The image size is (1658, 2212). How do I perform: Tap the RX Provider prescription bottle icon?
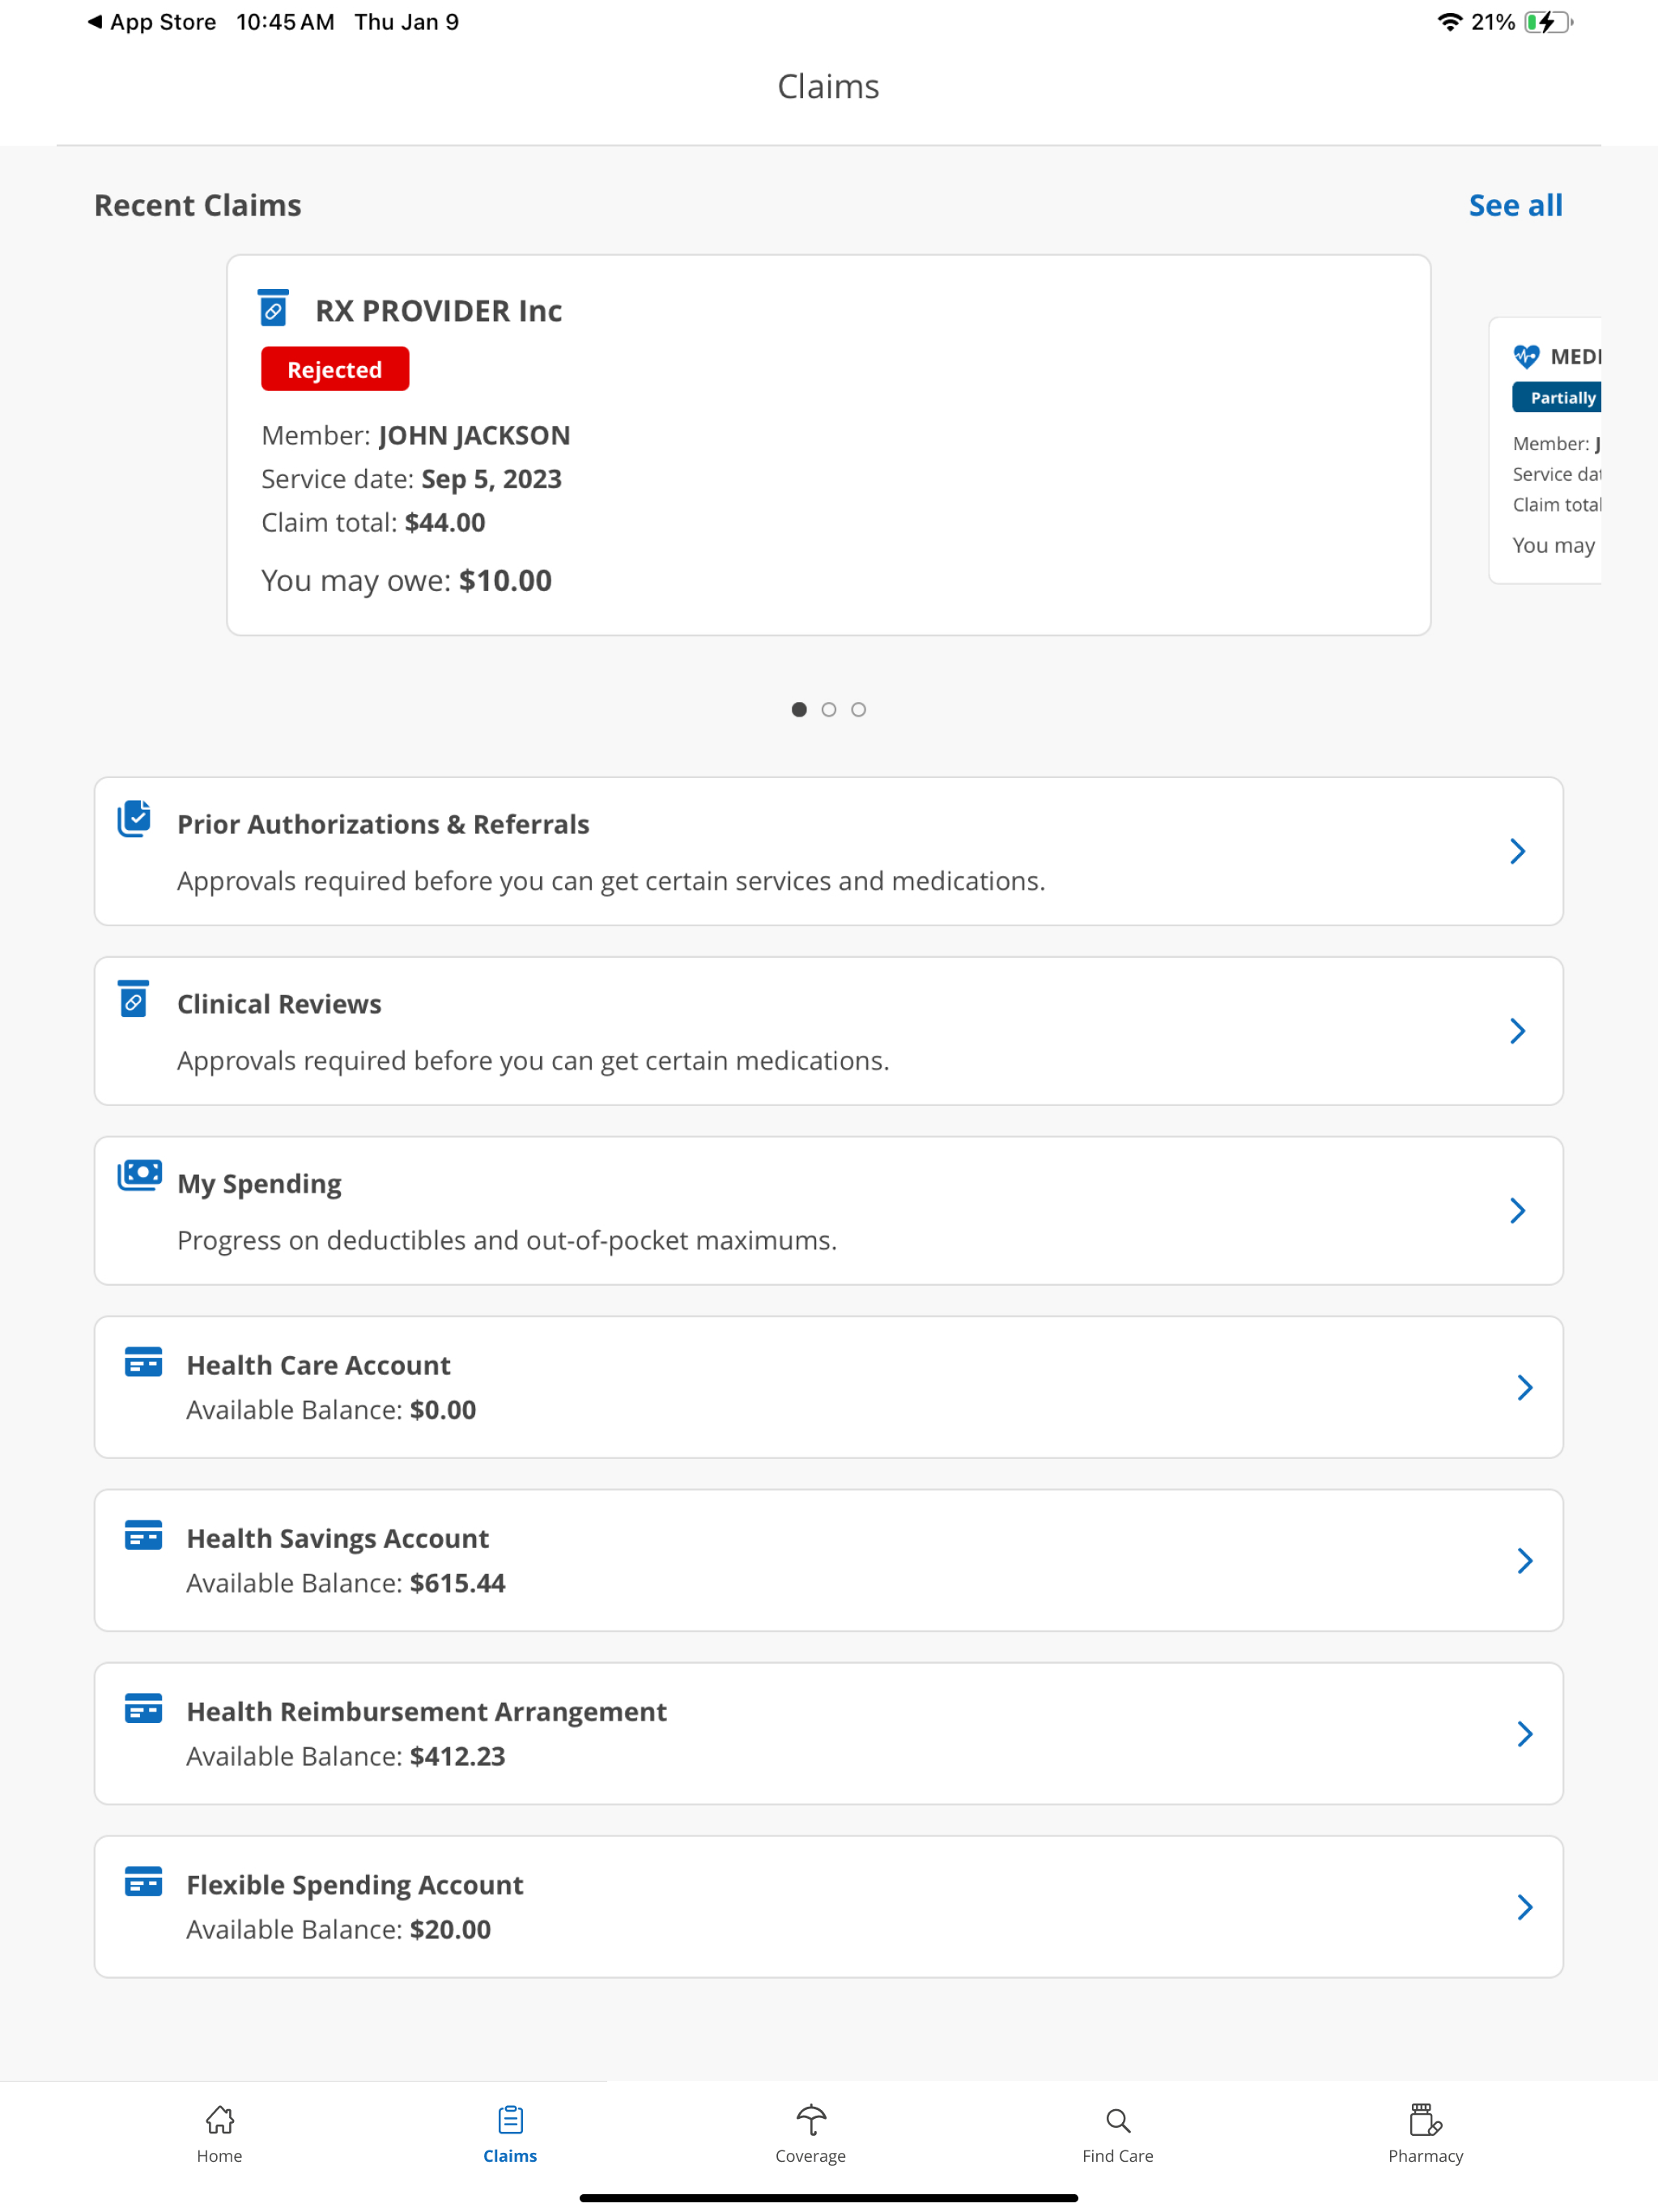click(x=272, y=309)
